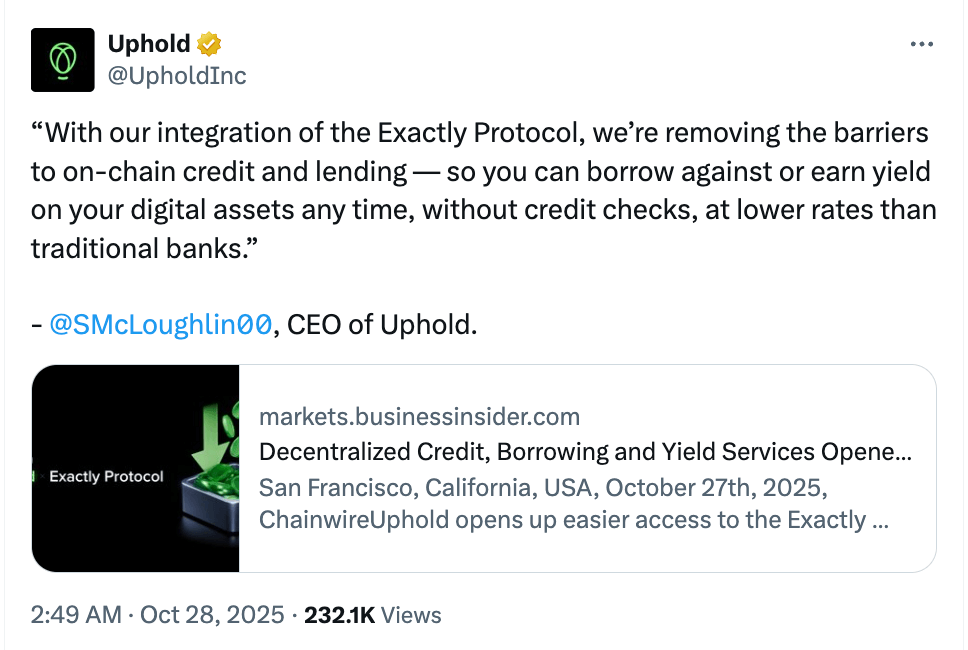Click the Exactly Protocol label on the thumbnail
The height and width of the screenshot is (650, 968).
tap(106, 477)
